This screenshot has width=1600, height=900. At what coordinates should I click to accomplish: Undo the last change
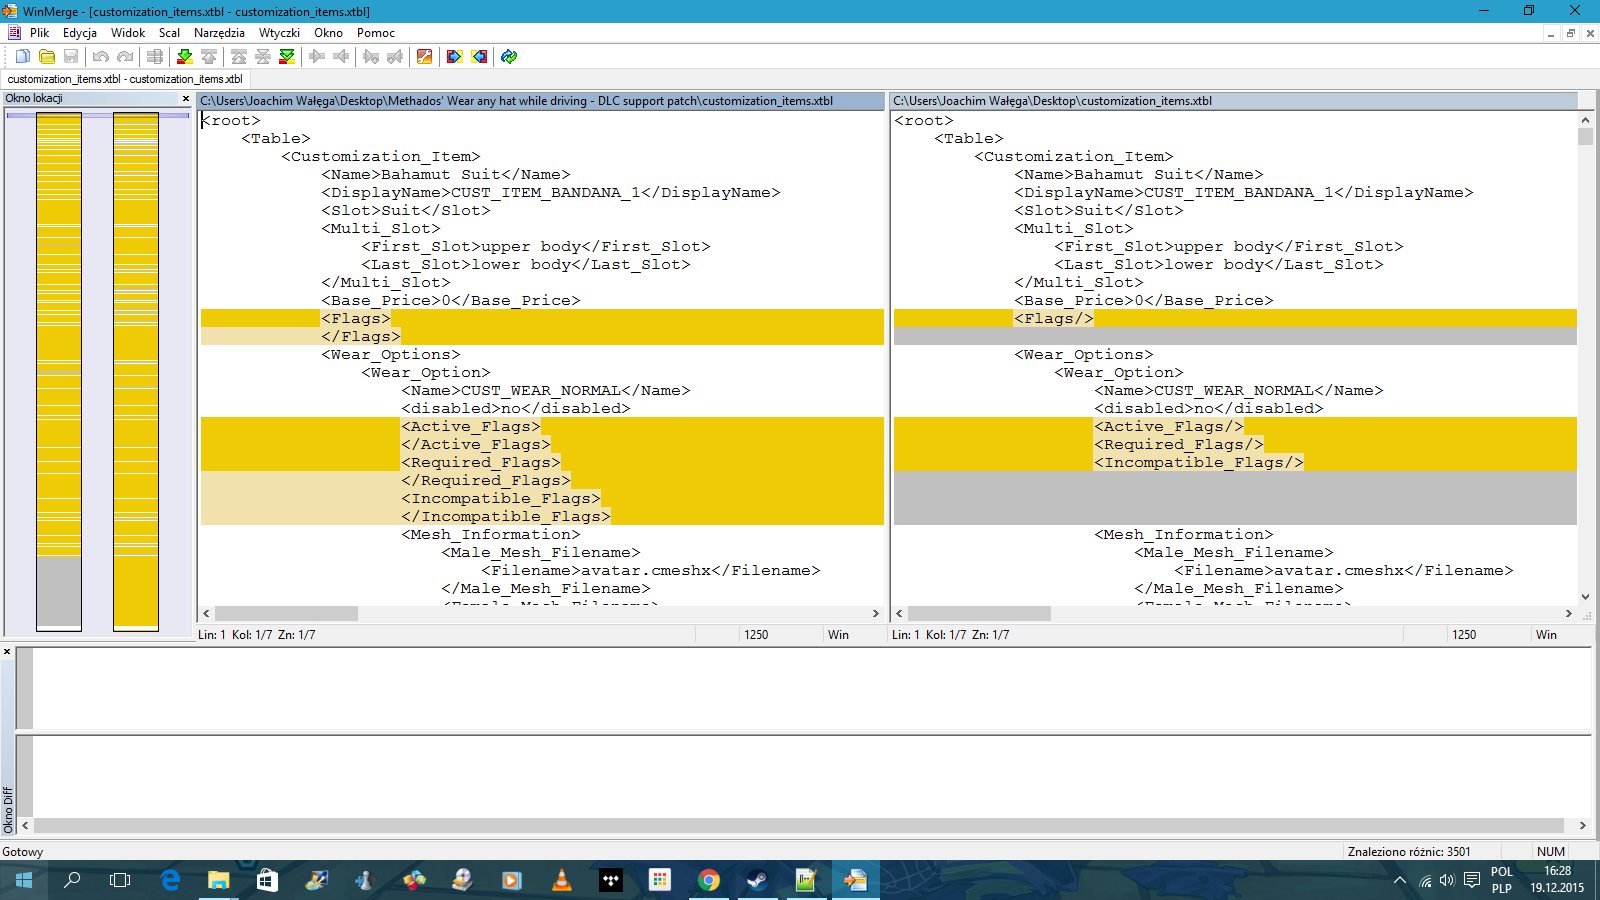pos(100,57)
